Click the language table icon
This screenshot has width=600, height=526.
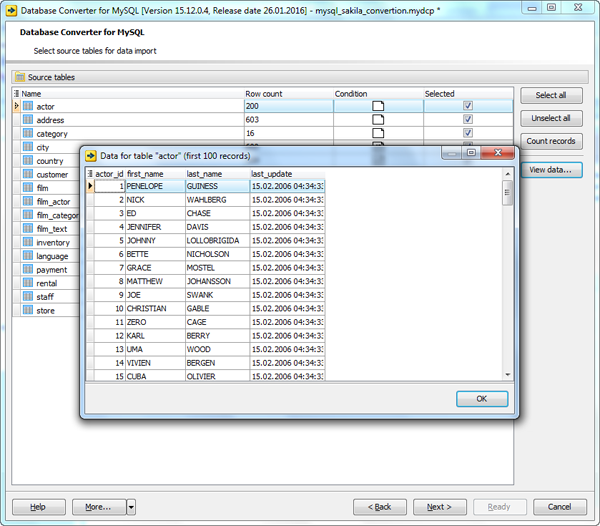[28, 256]
